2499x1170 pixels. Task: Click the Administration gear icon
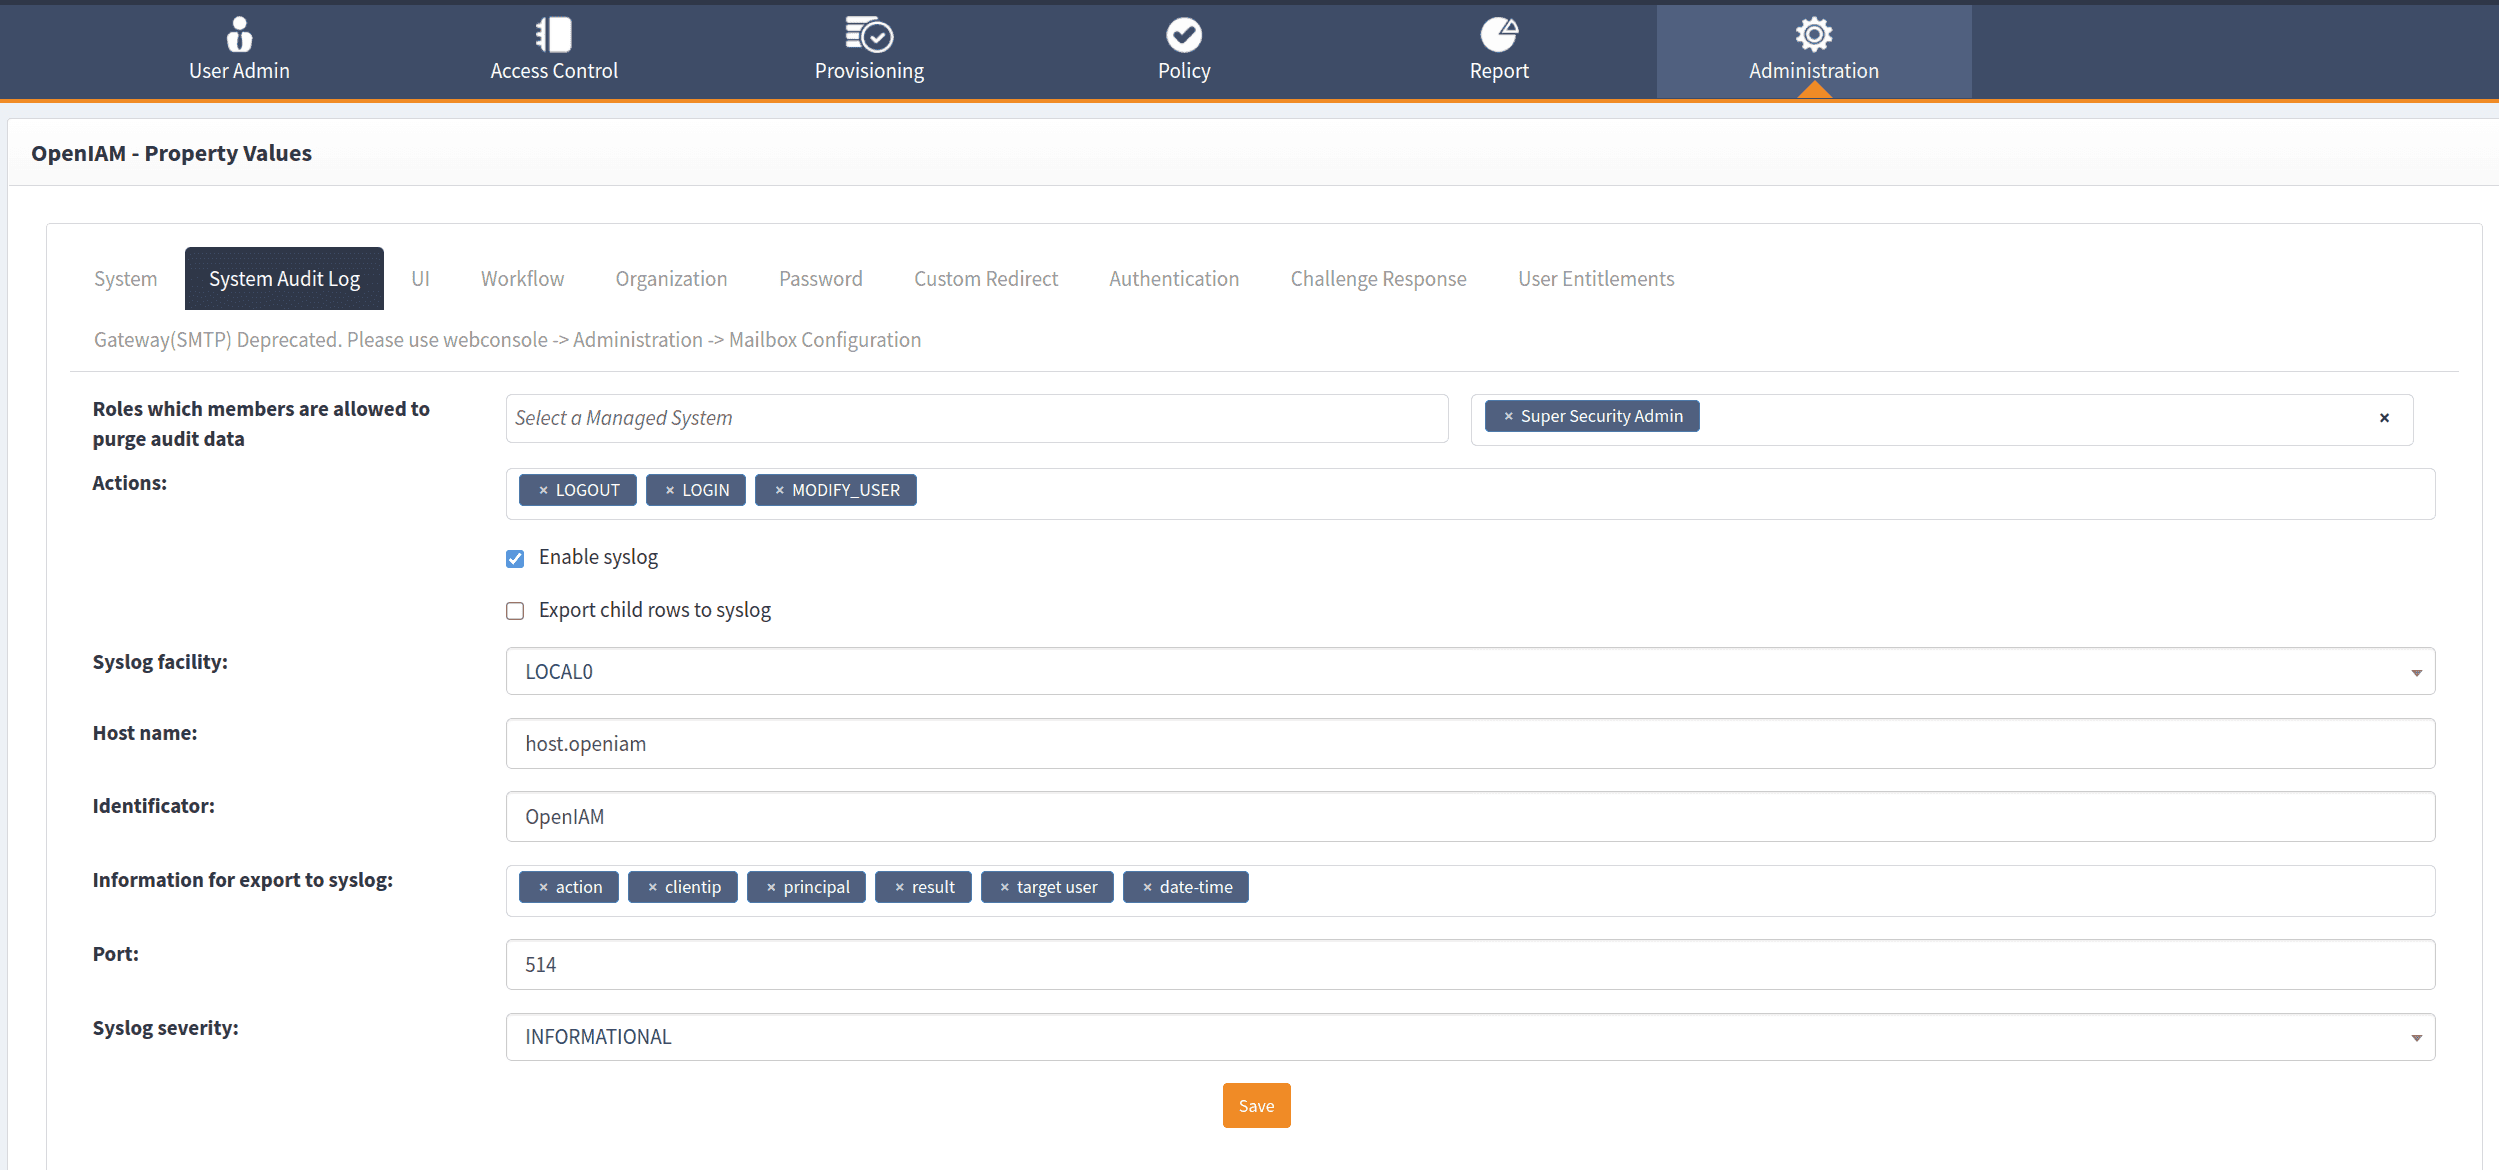pos(1813,35)
